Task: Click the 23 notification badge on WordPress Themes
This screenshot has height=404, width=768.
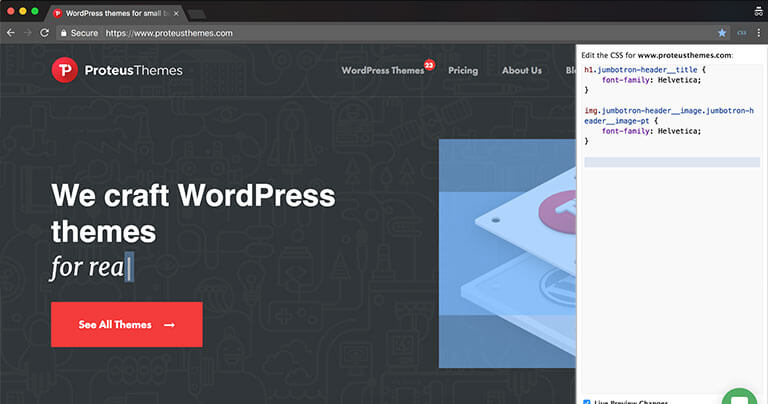Action: (429, 65)
